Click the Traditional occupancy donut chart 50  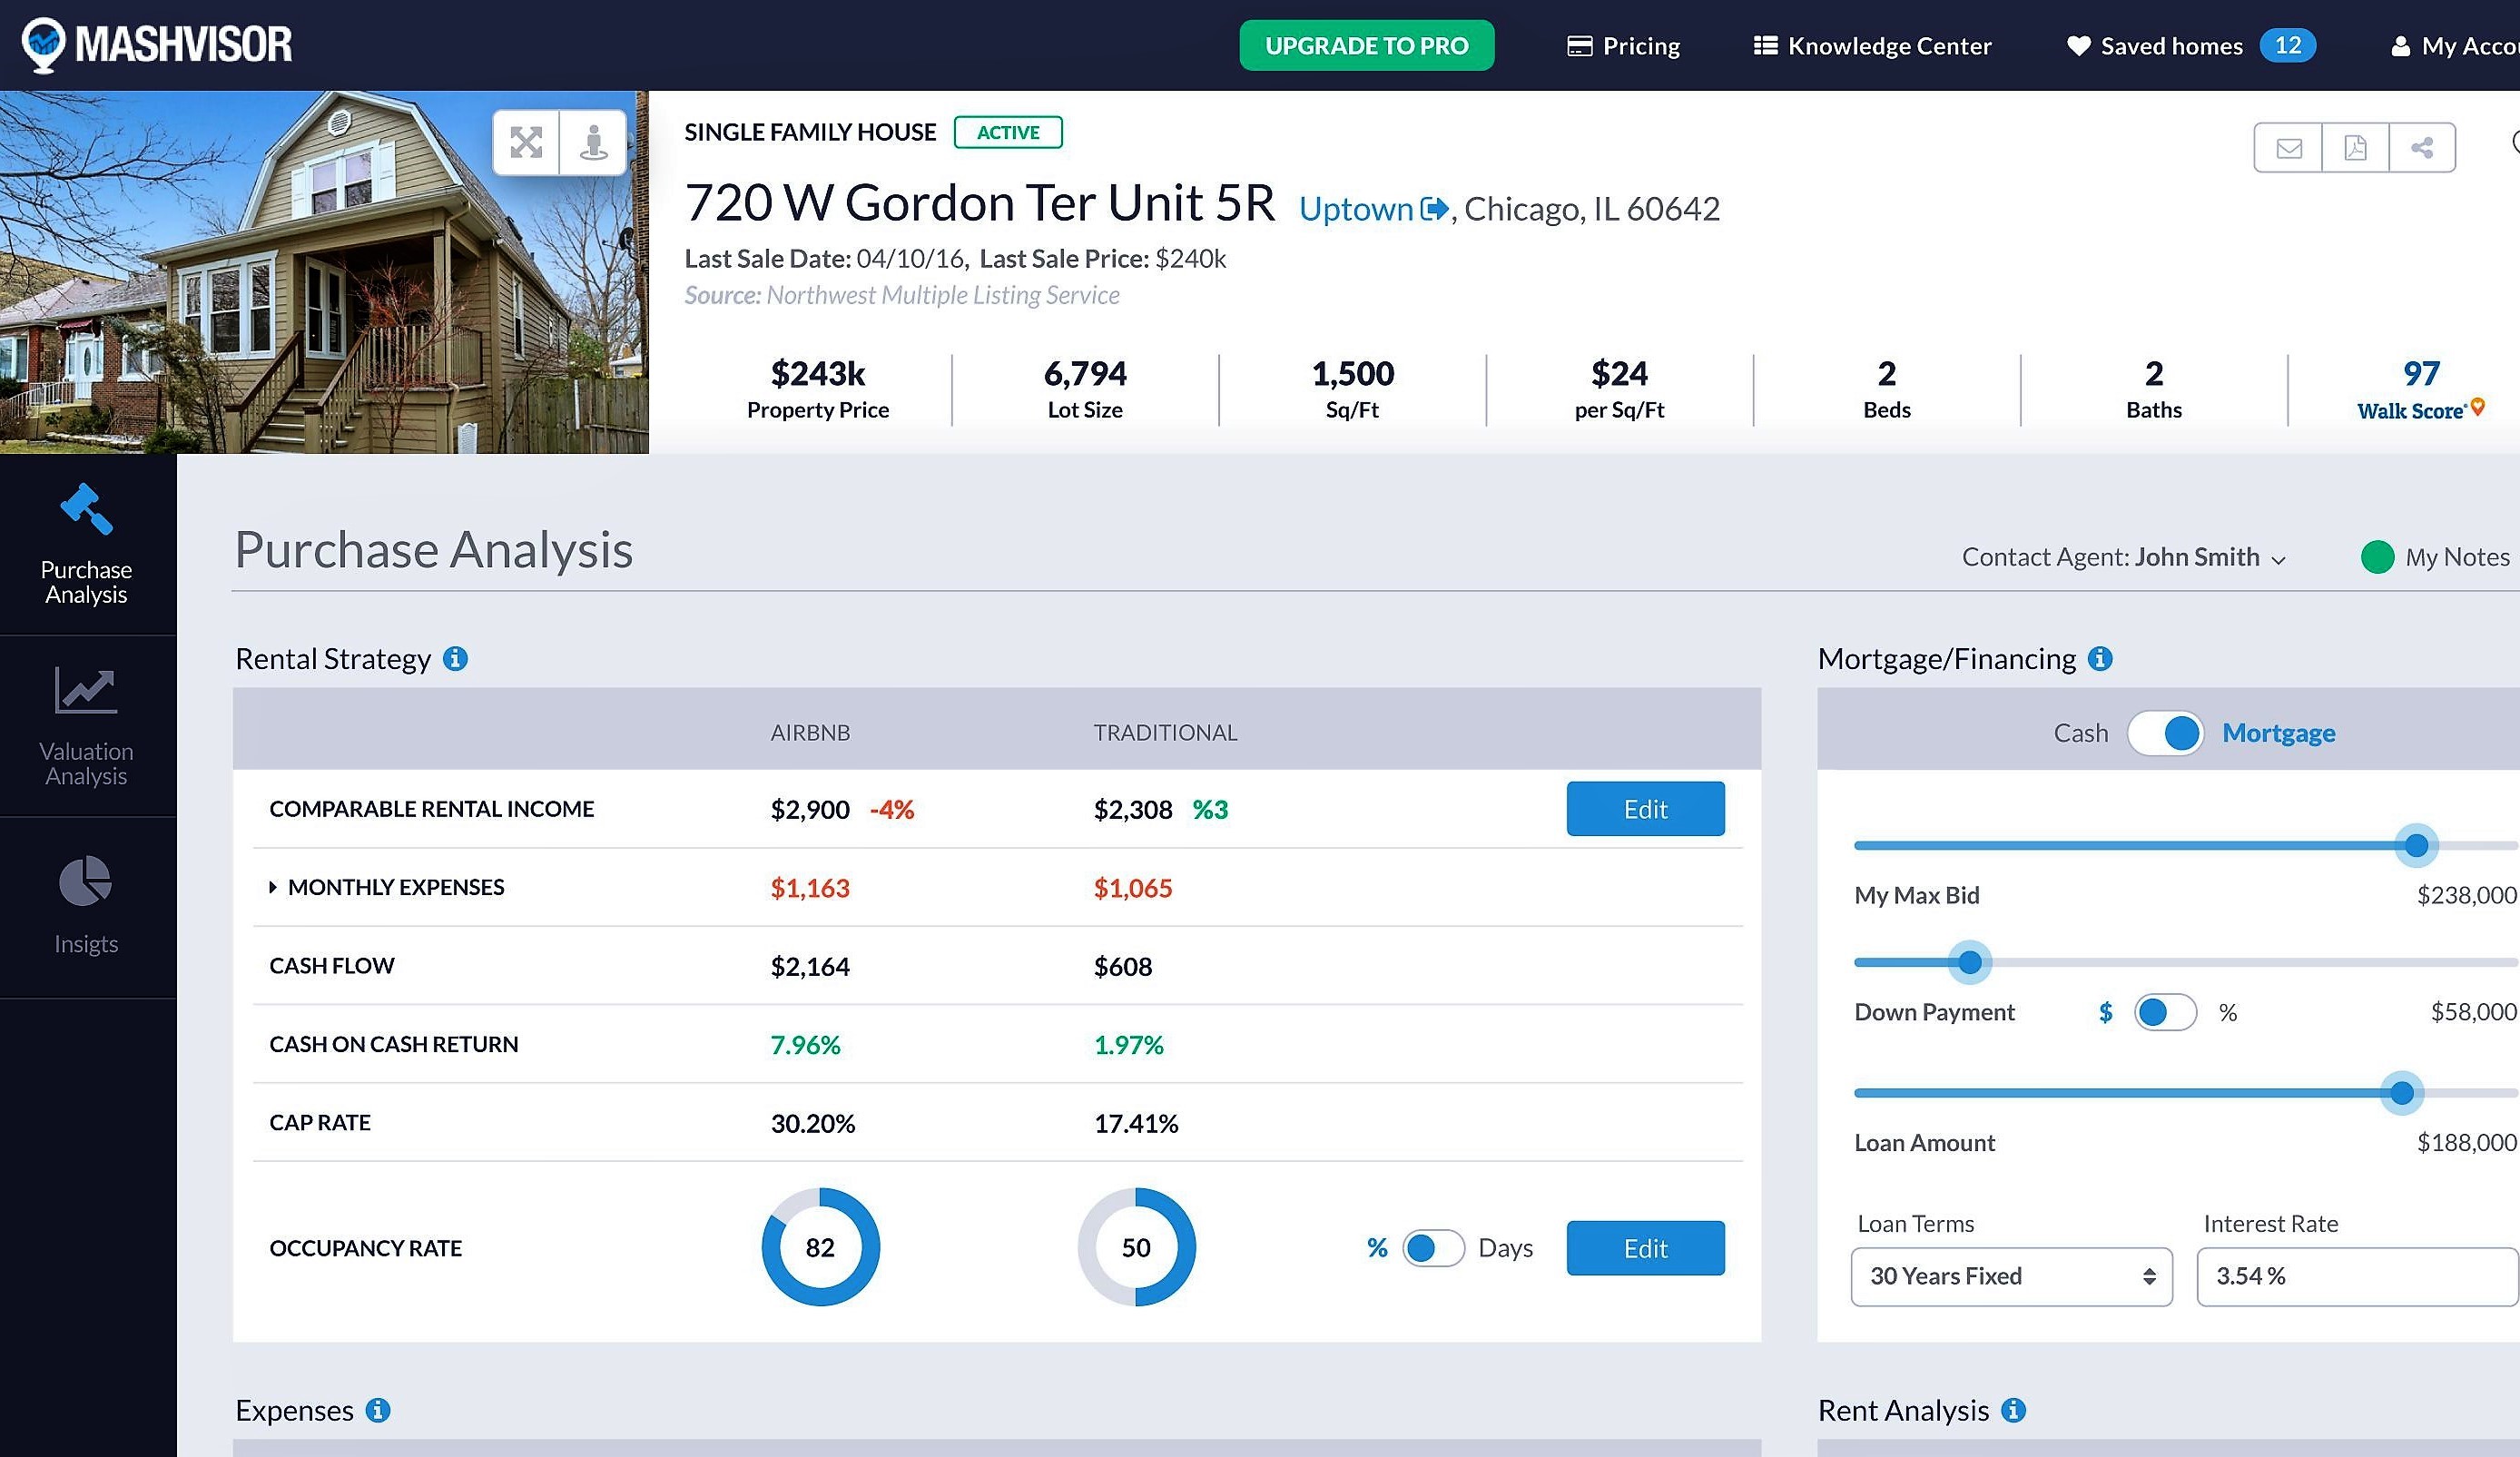point(1136,1247)
